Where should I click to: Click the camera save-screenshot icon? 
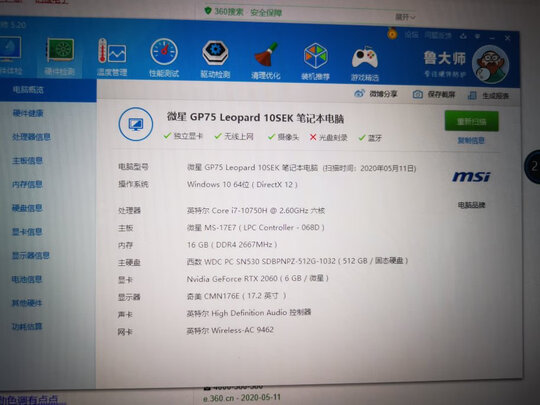(x=417, y=94)
